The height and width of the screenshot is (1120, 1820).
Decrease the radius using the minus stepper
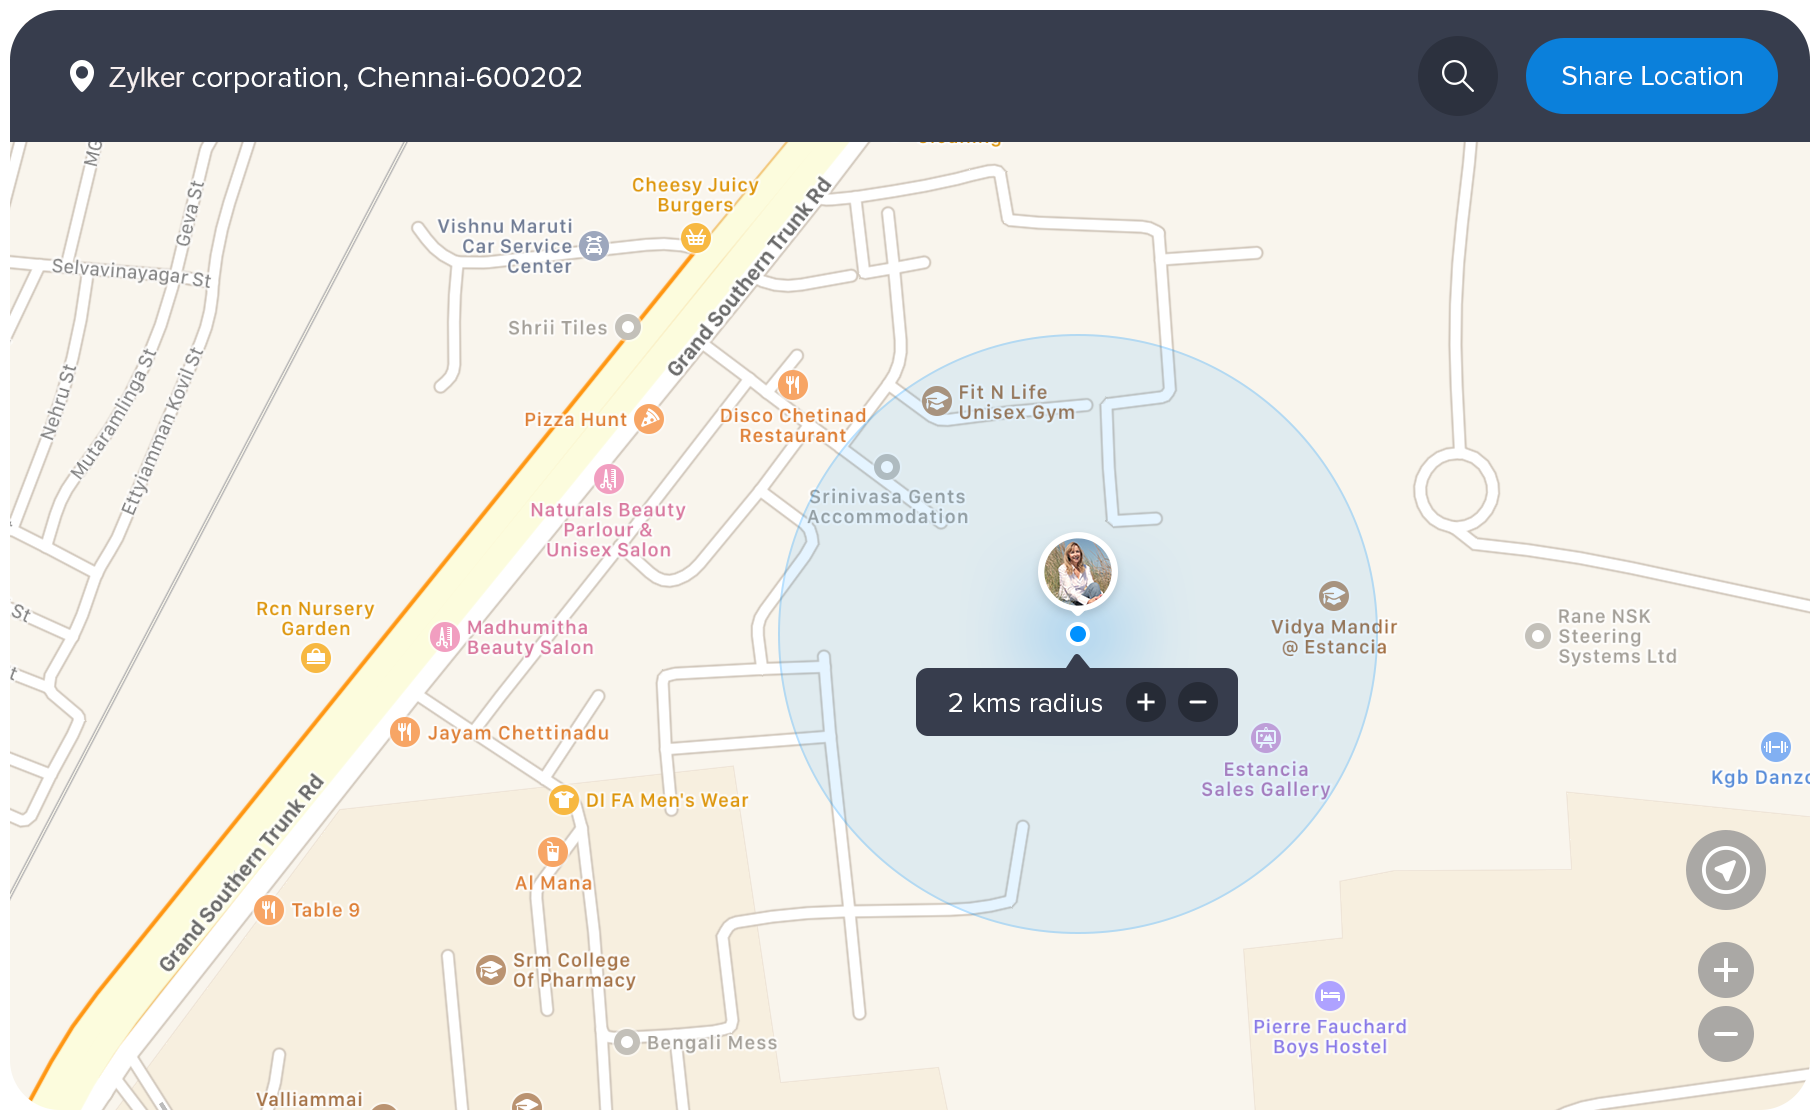pyautogui.click(x=1197, y=702)
